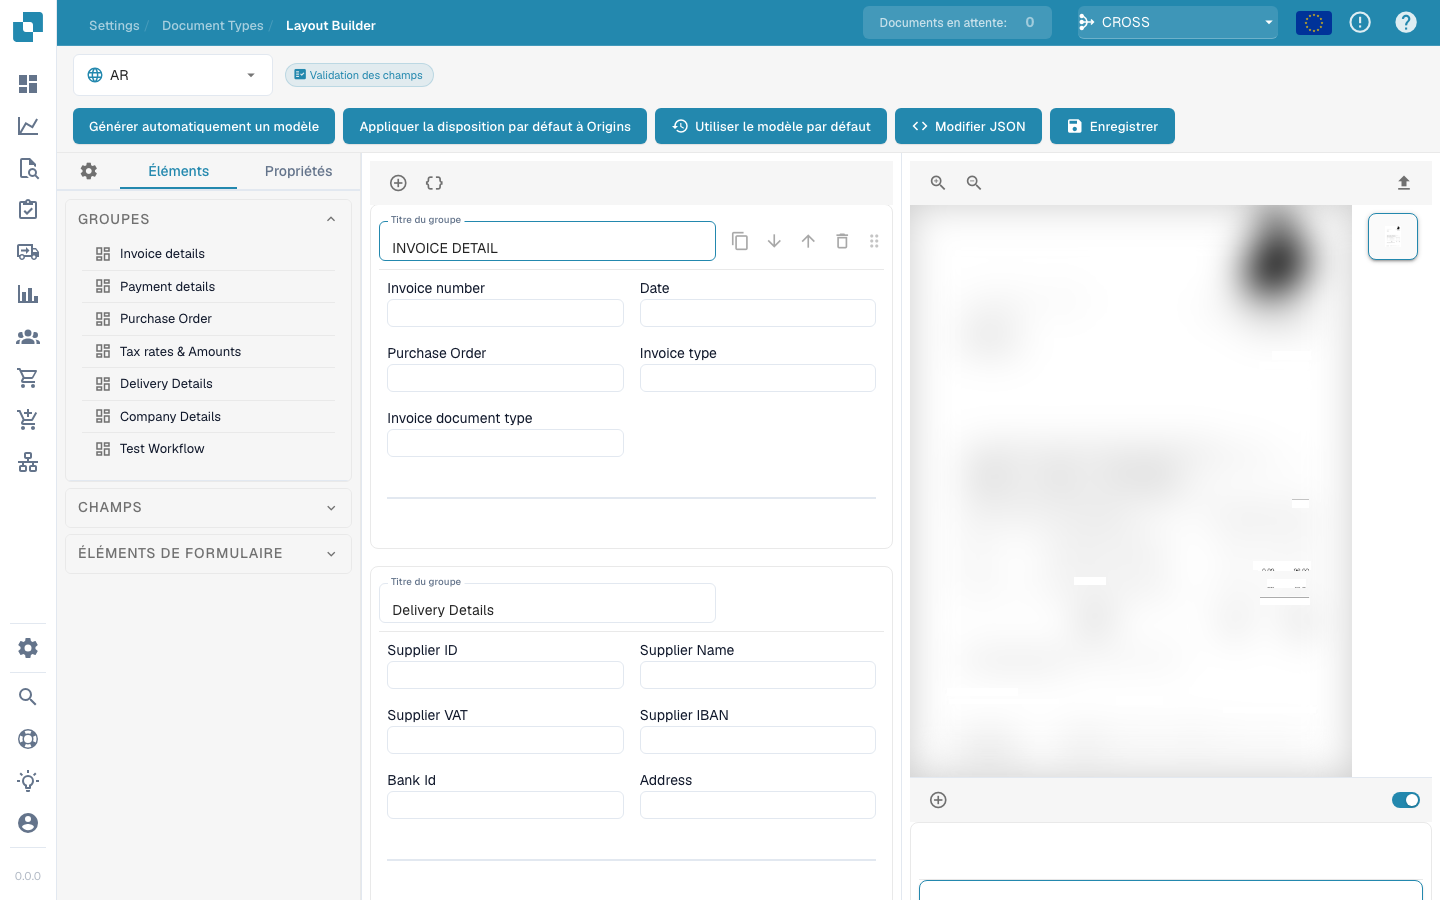
Task: Switch to the Éléments tab
Action: coord(178,171)
